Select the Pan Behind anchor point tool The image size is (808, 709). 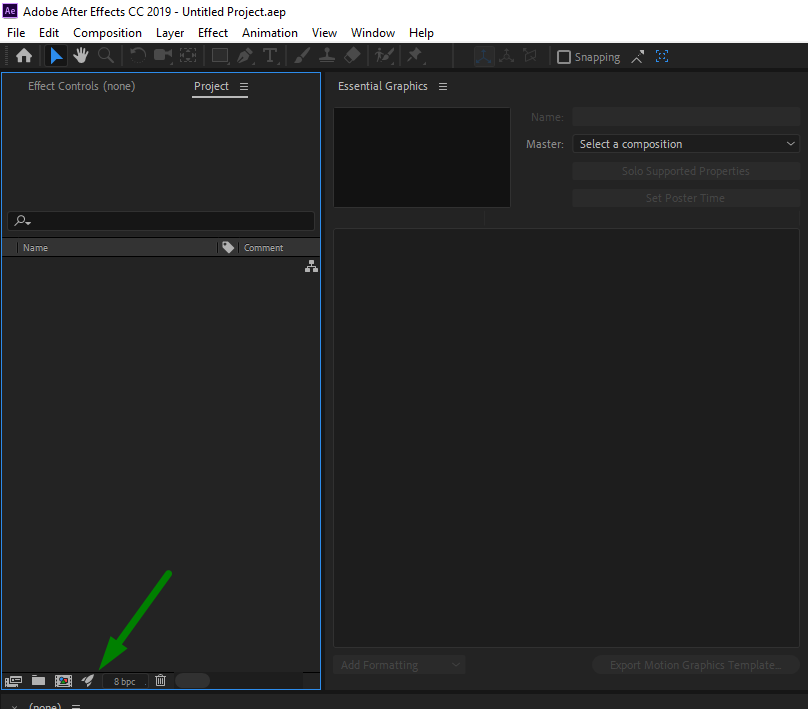click(188, 56)
